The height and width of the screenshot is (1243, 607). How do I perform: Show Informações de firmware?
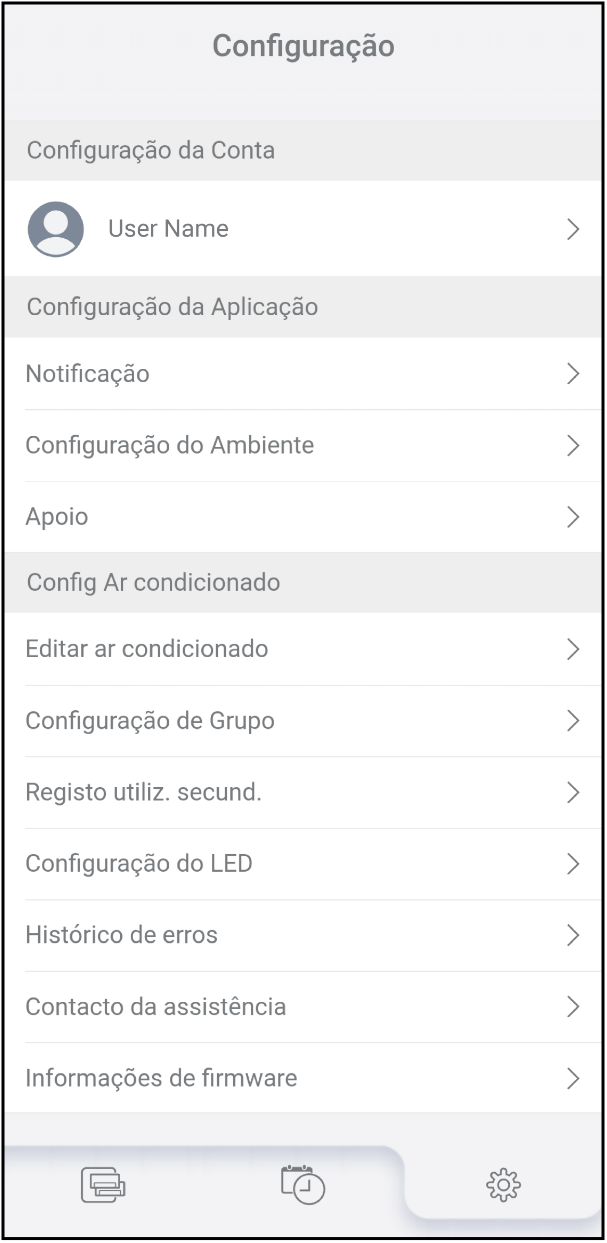pyautogui.click(x=161, y=1079)
